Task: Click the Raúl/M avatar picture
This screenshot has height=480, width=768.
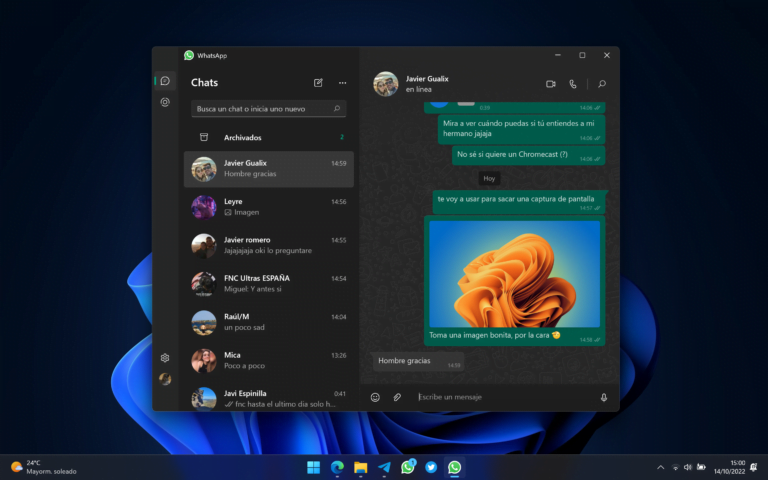Action: 204,322
